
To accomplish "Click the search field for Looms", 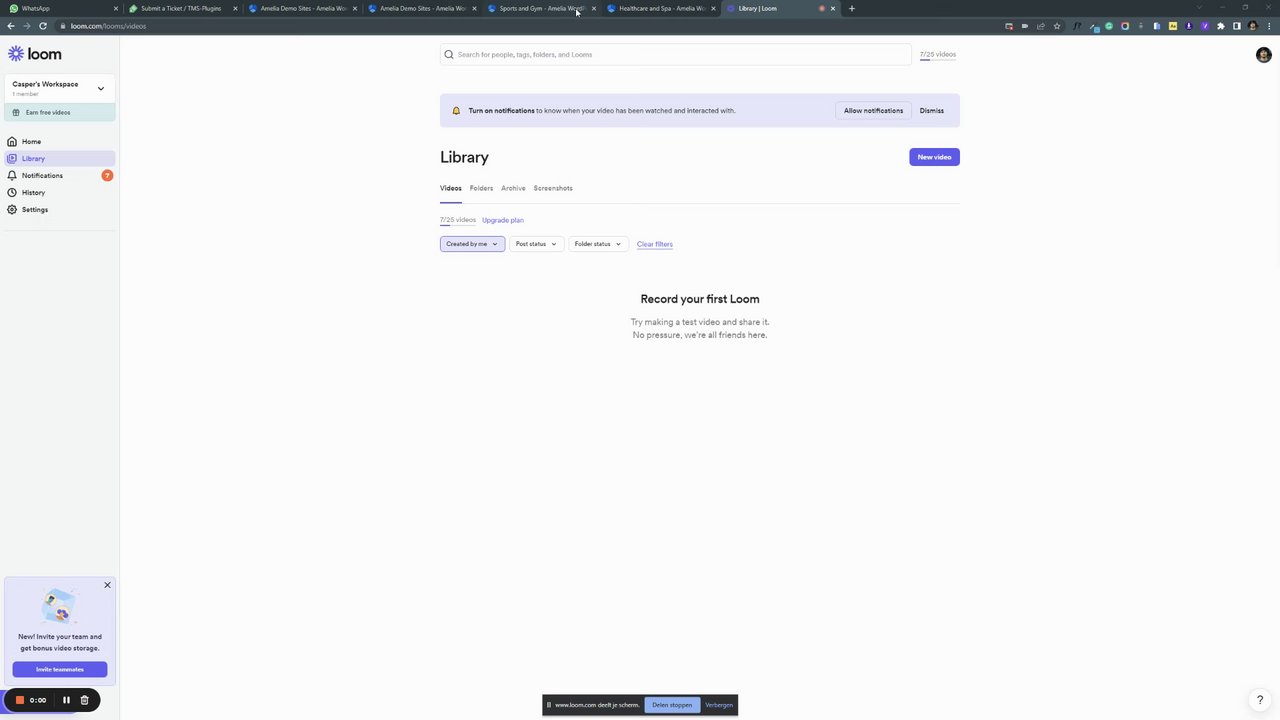I will click(x=676, y=54).
